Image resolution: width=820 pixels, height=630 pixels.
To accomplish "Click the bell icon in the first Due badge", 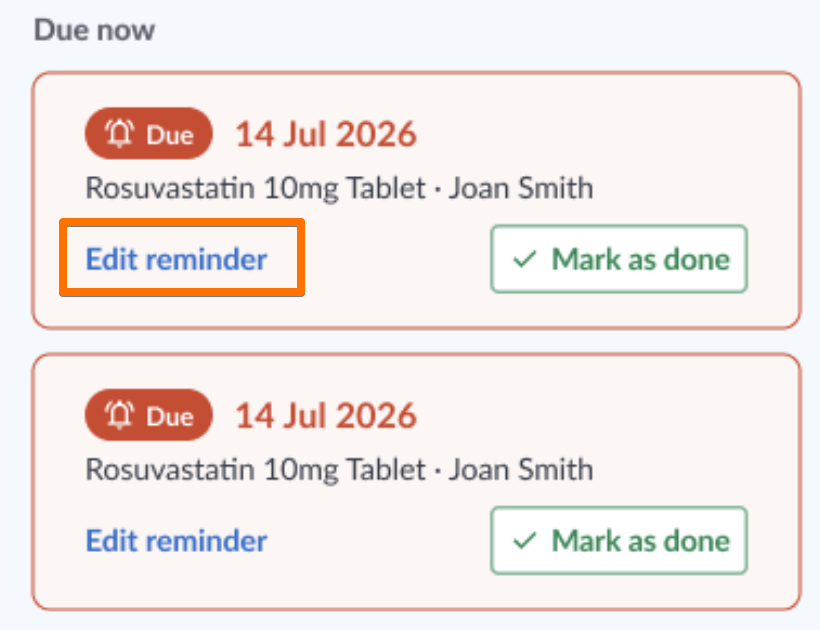I will click(120, 133).
